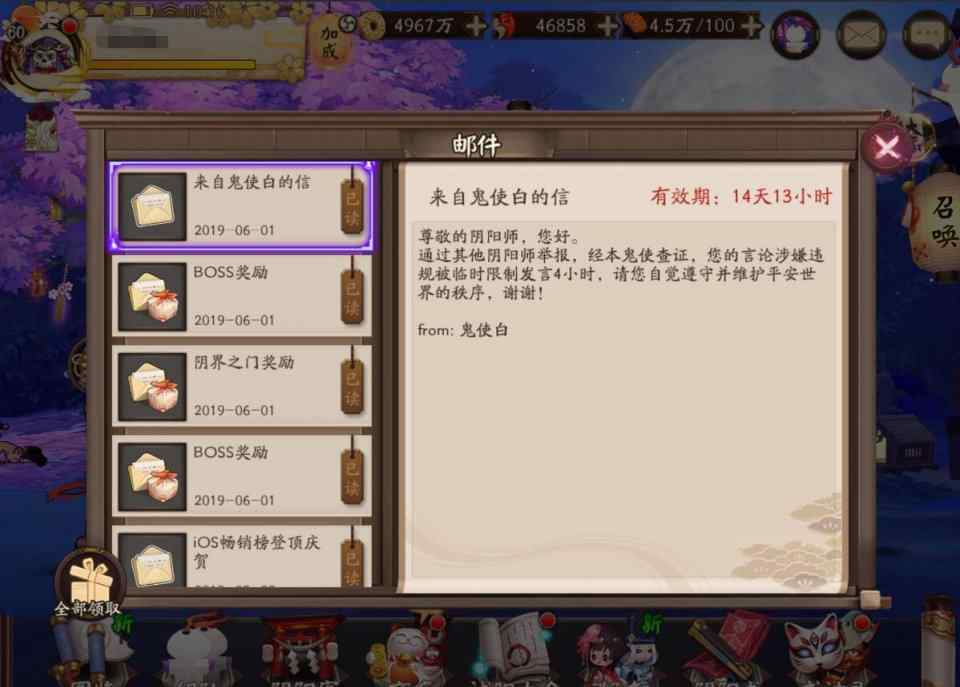Click the purple character avatar icon in top bar
Viewport: 960px width, 687px height.
pos(795,35)
